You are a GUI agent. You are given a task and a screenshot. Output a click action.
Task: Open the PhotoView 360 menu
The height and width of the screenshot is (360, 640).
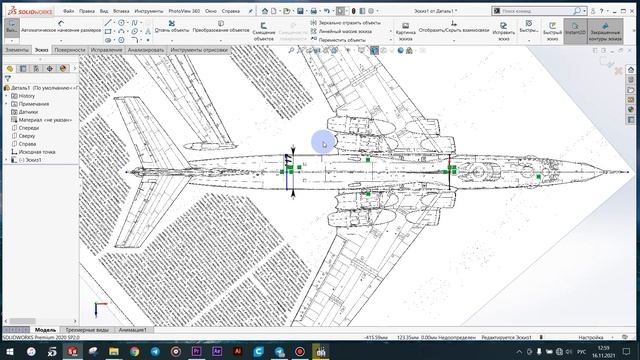click(x=184, y=11)
